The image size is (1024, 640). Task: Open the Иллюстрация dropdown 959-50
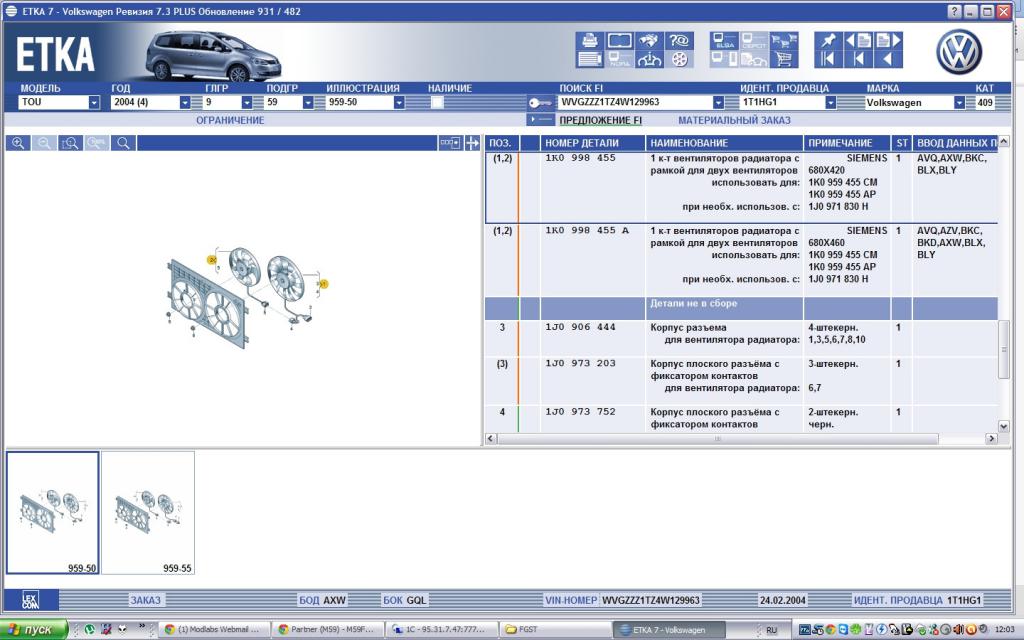[399, 103]
